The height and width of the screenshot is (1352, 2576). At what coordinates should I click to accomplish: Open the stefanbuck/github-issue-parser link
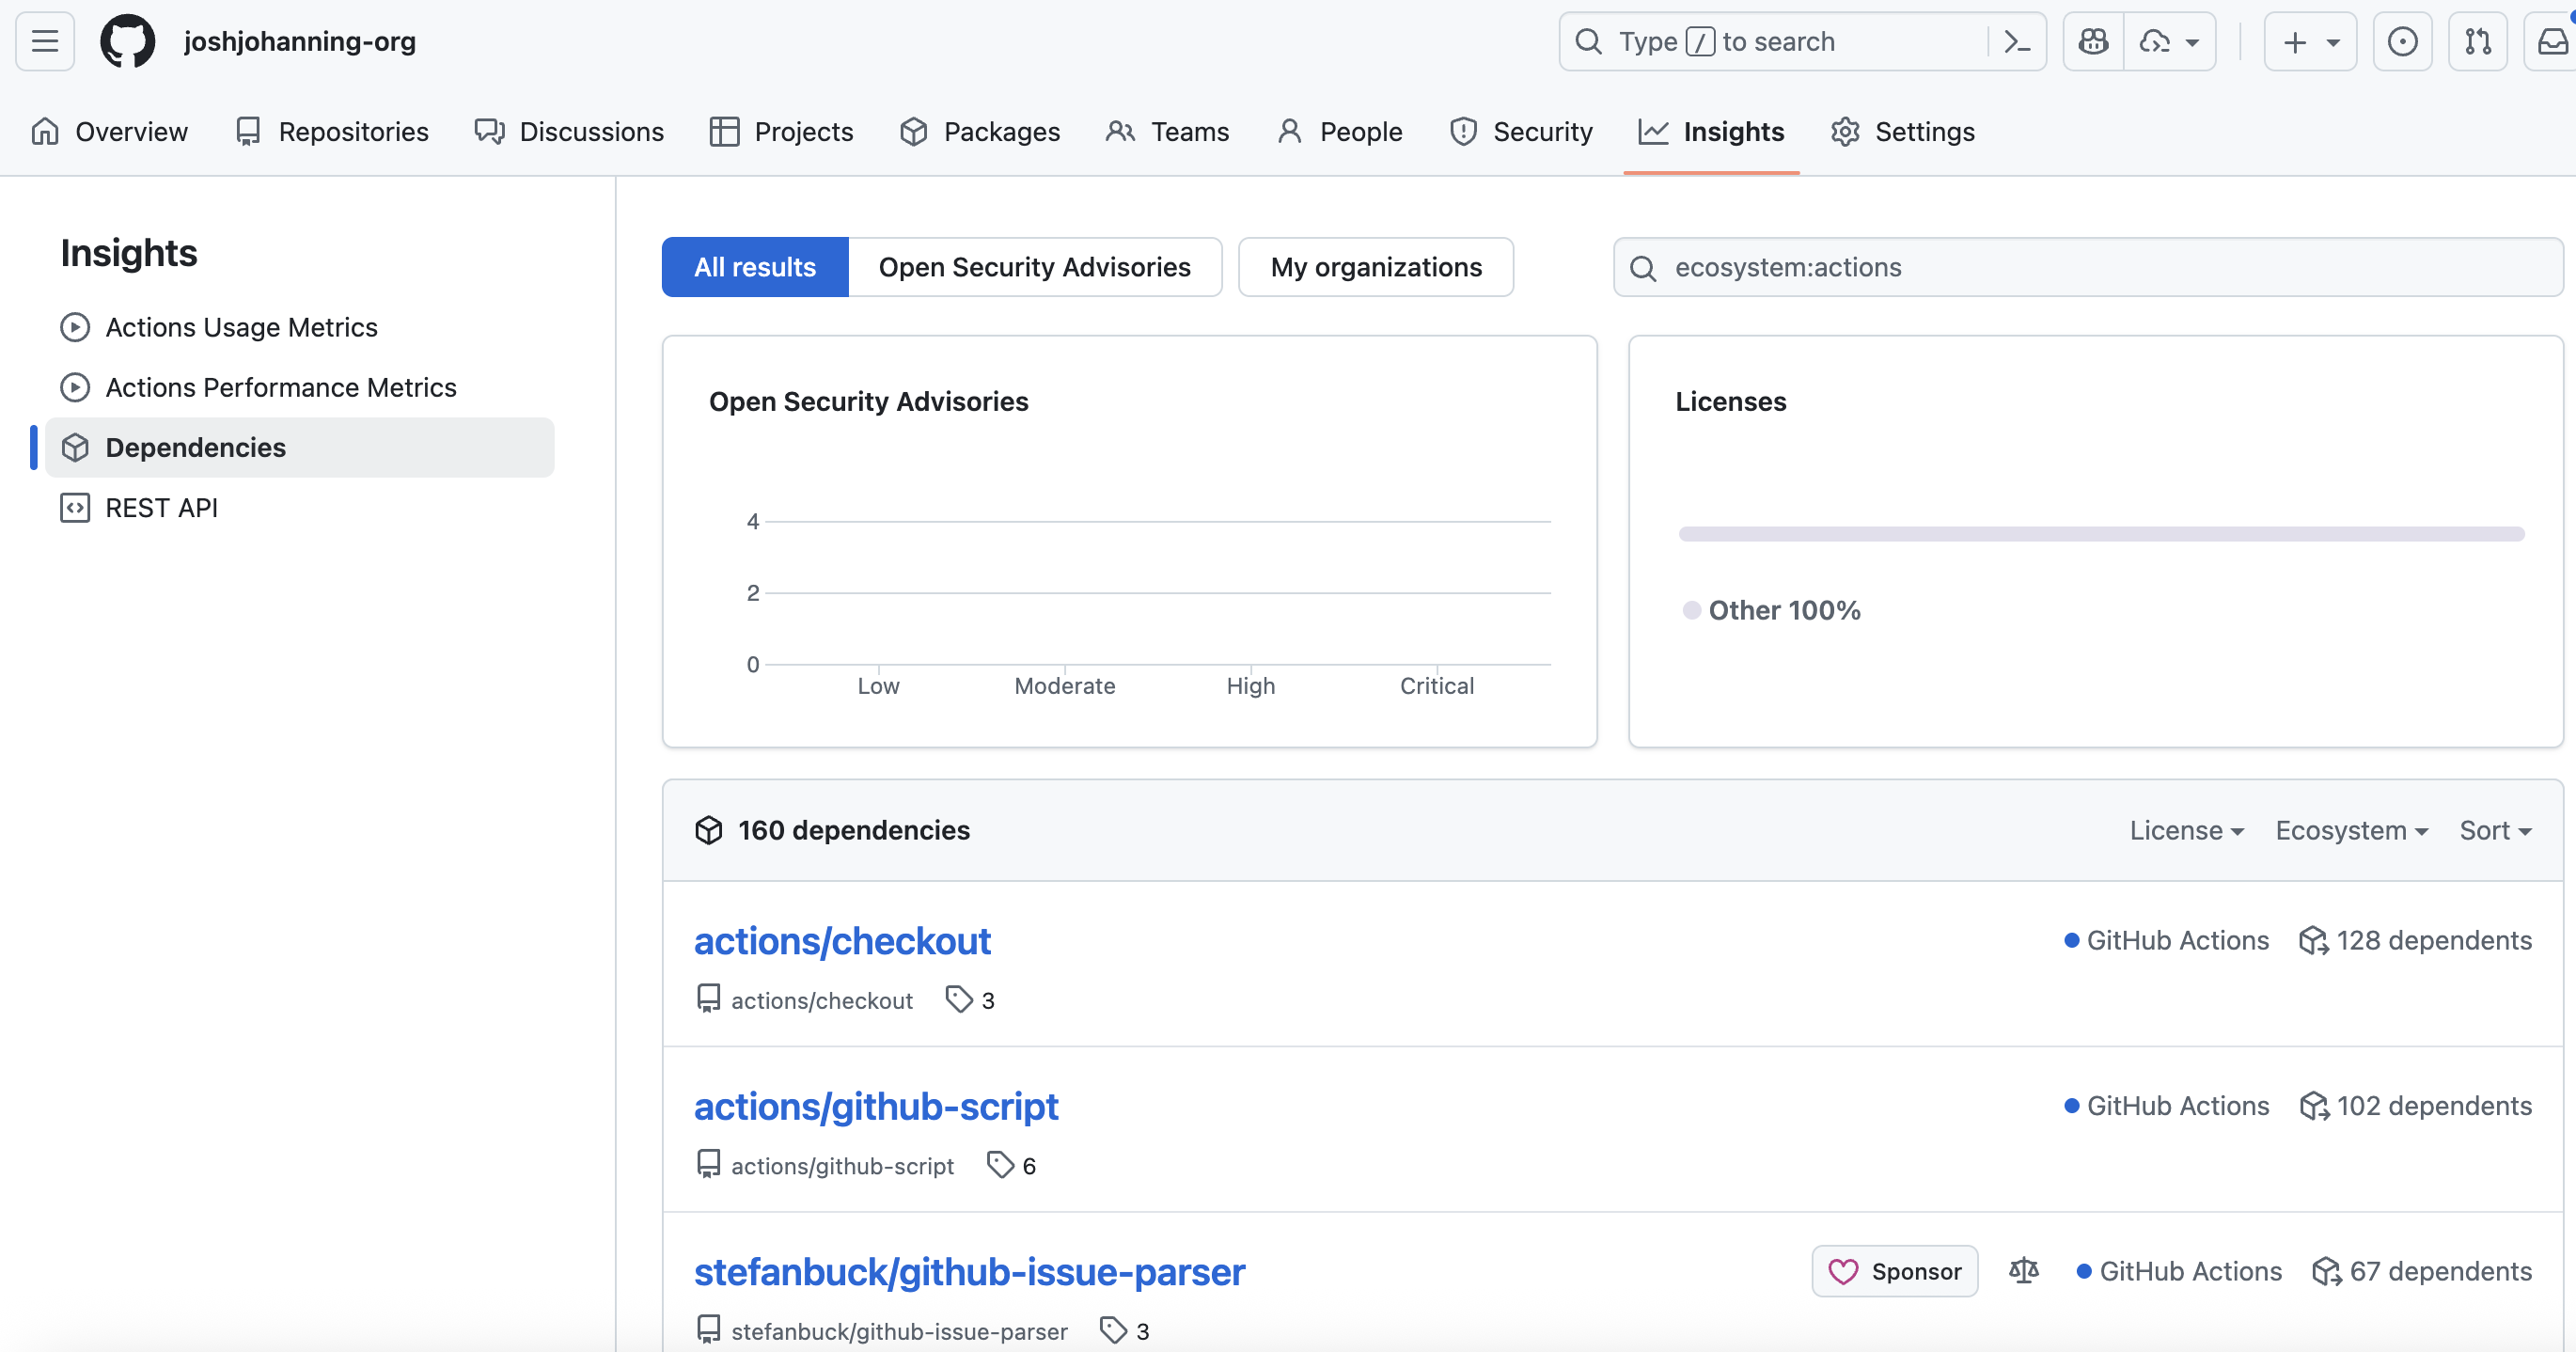[x=970, y=1272]
